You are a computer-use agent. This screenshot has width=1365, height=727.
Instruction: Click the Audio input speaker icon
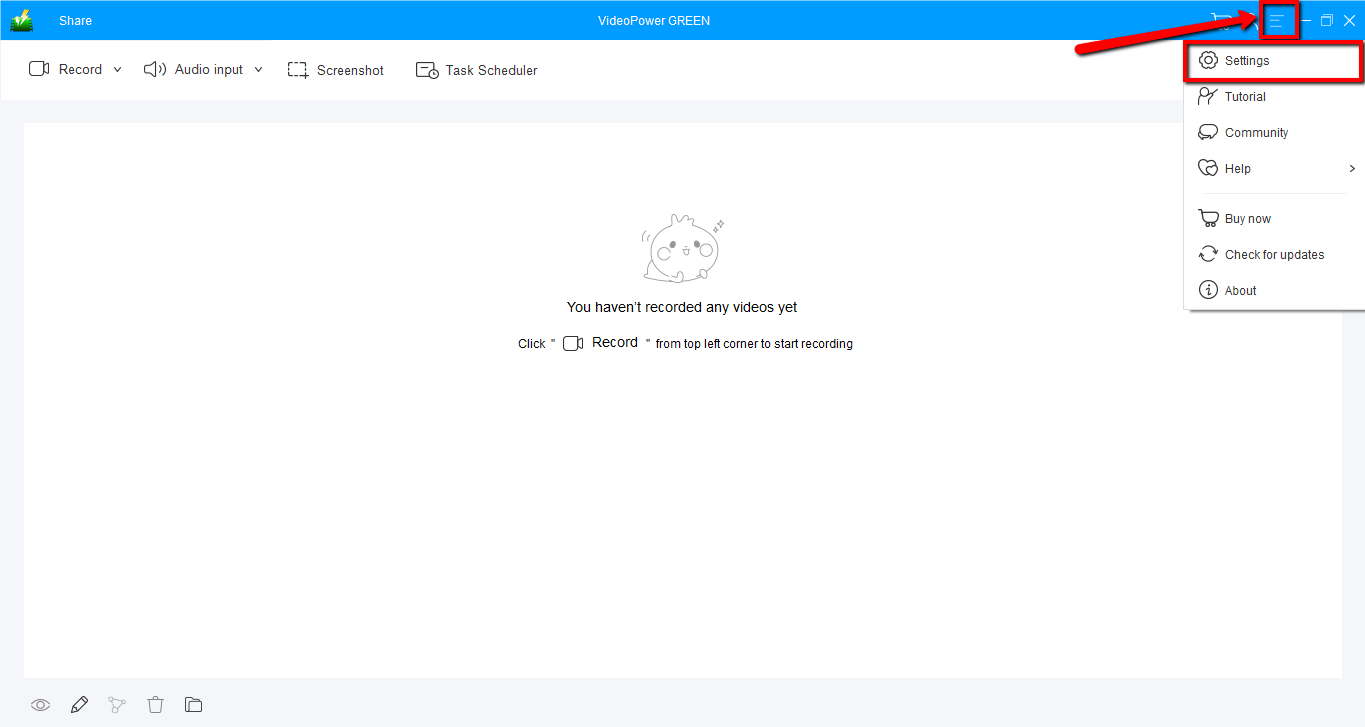(154, 69)
